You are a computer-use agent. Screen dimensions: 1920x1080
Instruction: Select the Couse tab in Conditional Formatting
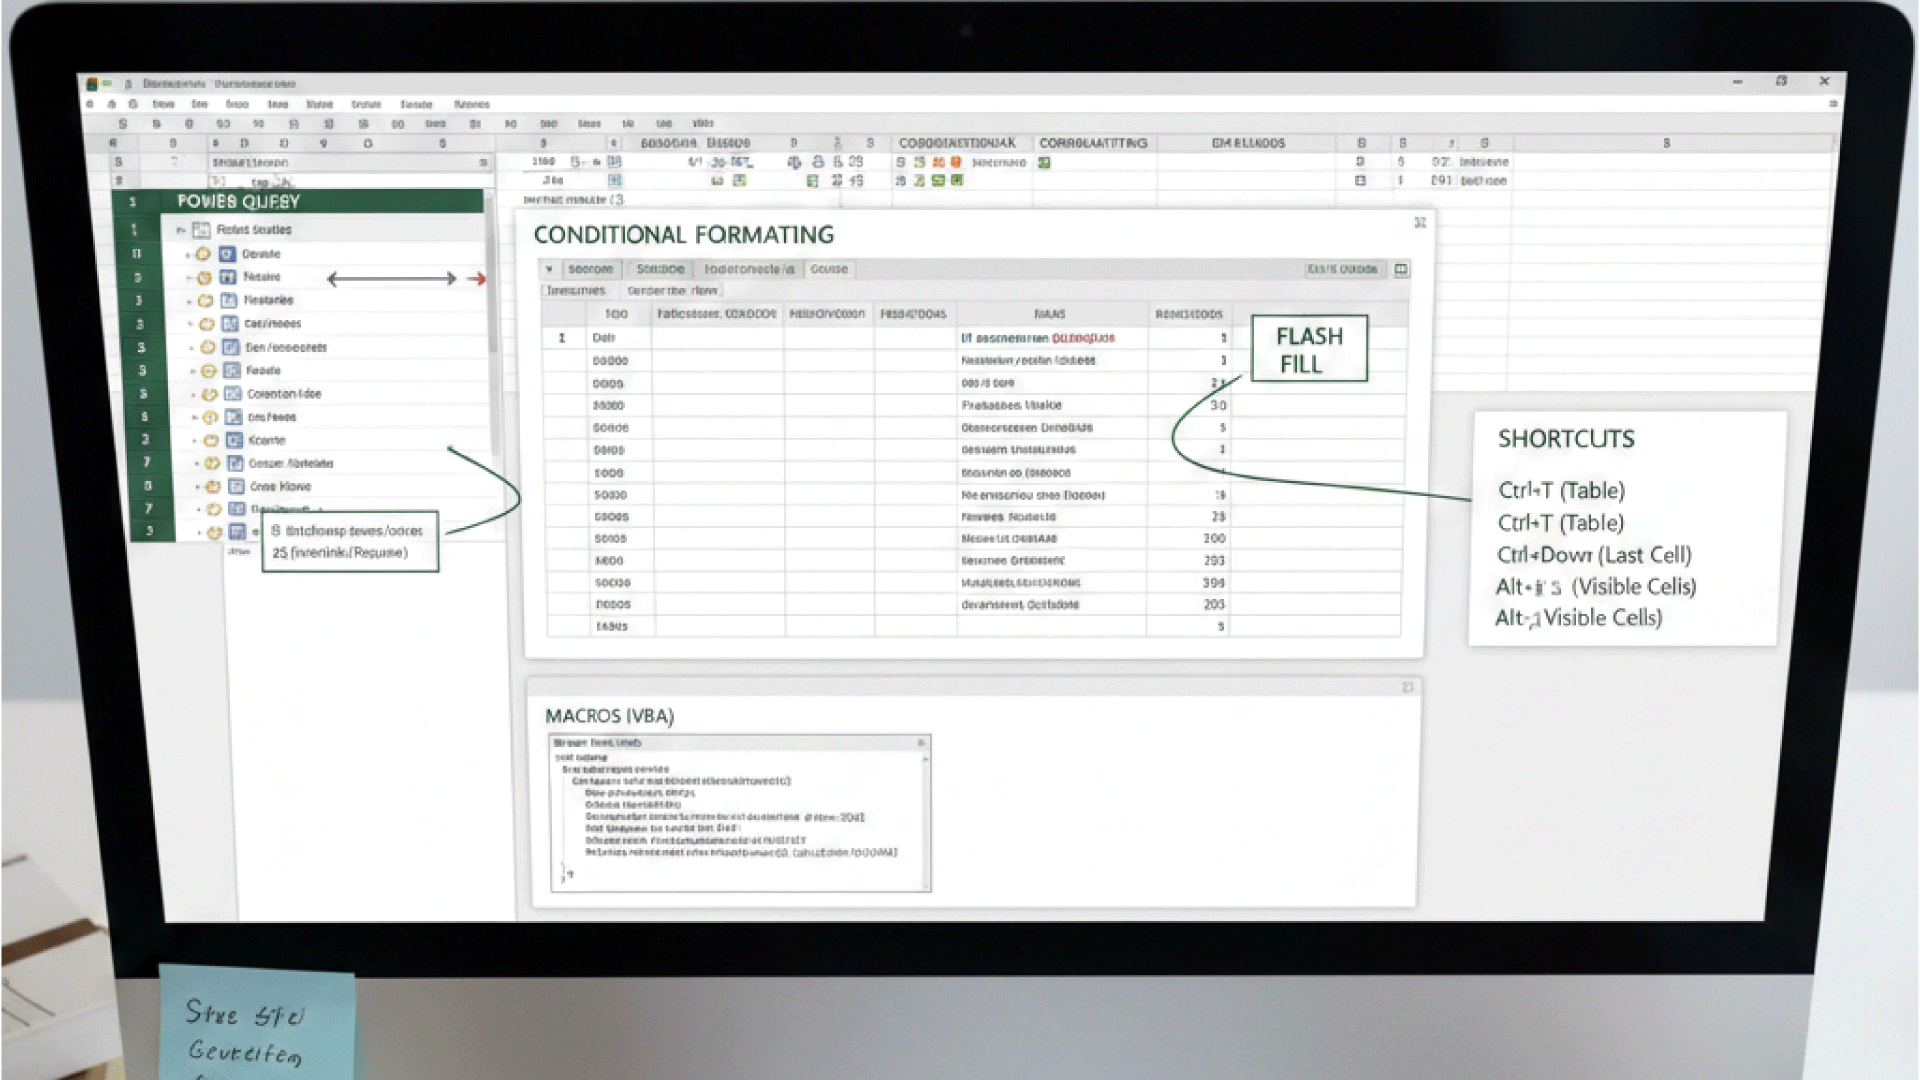(828, 269)
